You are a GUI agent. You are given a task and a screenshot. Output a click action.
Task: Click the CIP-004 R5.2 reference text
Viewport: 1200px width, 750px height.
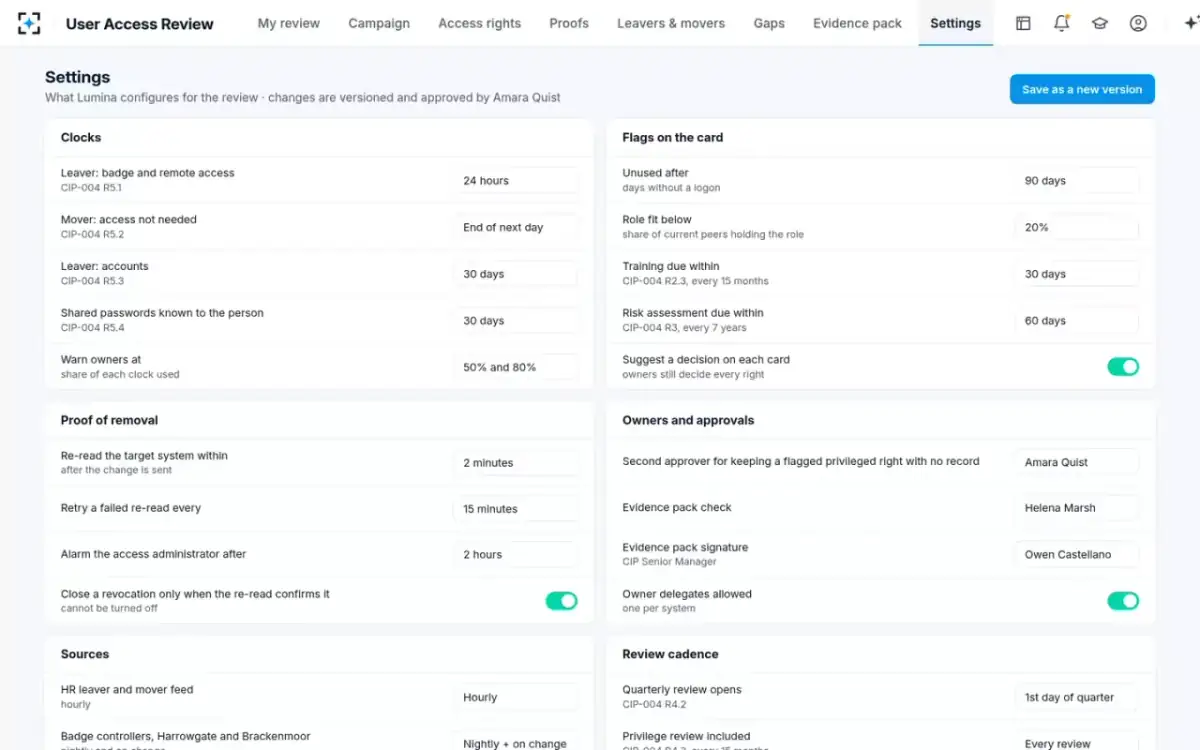coord(92,235)
